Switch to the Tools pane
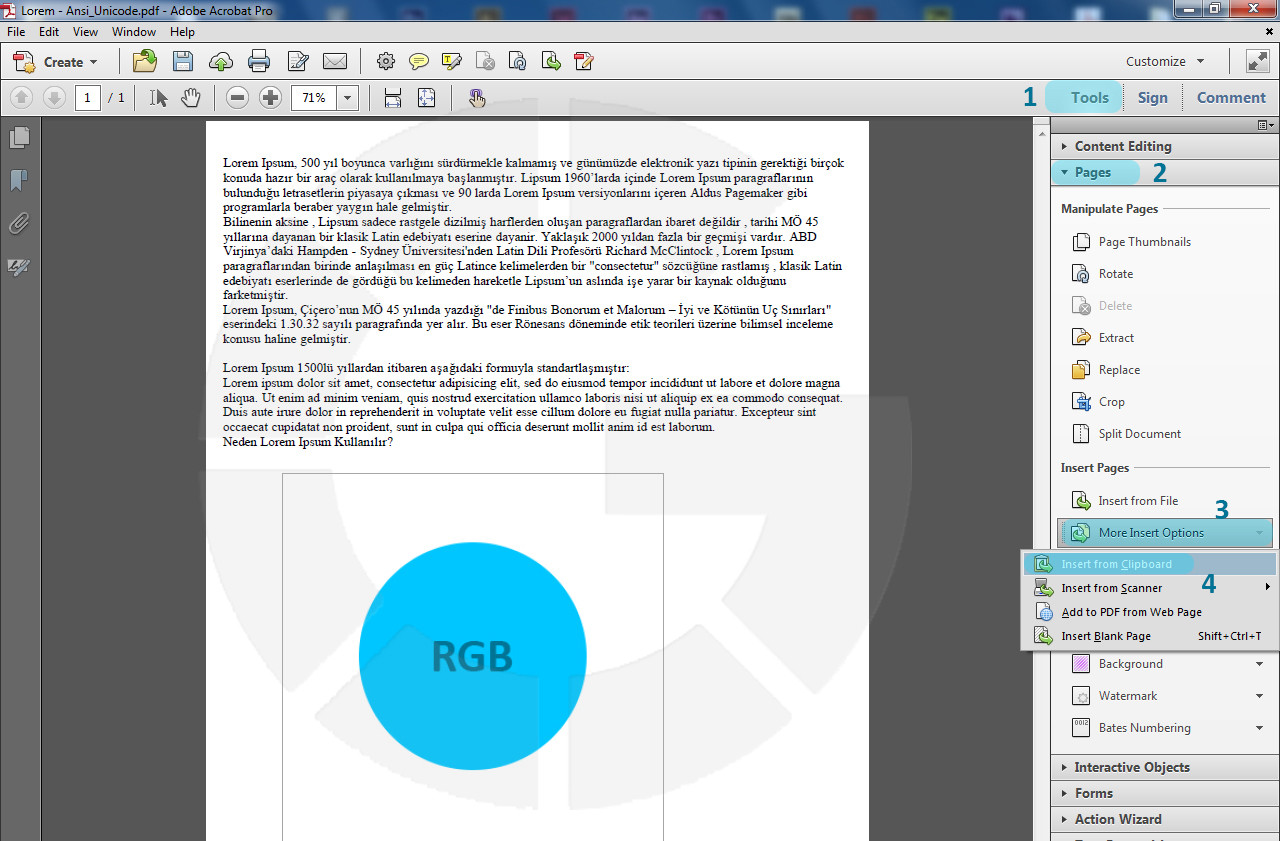 click(x=1089, y=97)
